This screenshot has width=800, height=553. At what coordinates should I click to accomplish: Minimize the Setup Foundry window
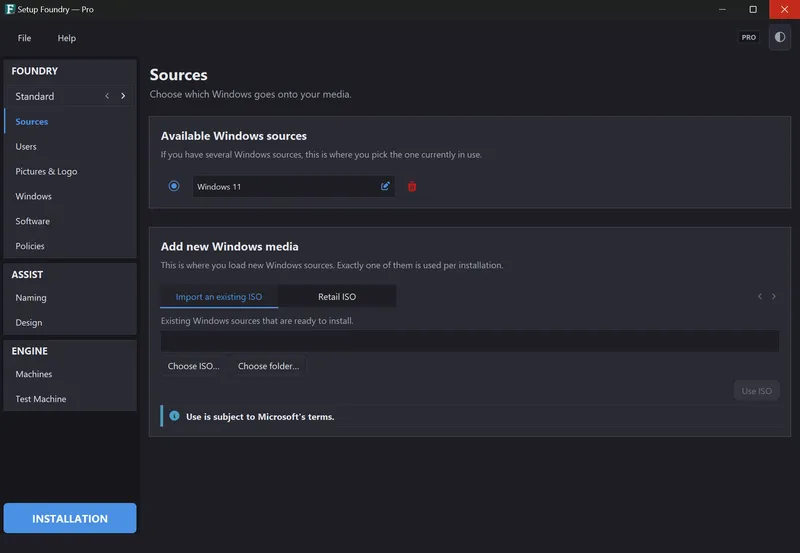coord(722,9)
